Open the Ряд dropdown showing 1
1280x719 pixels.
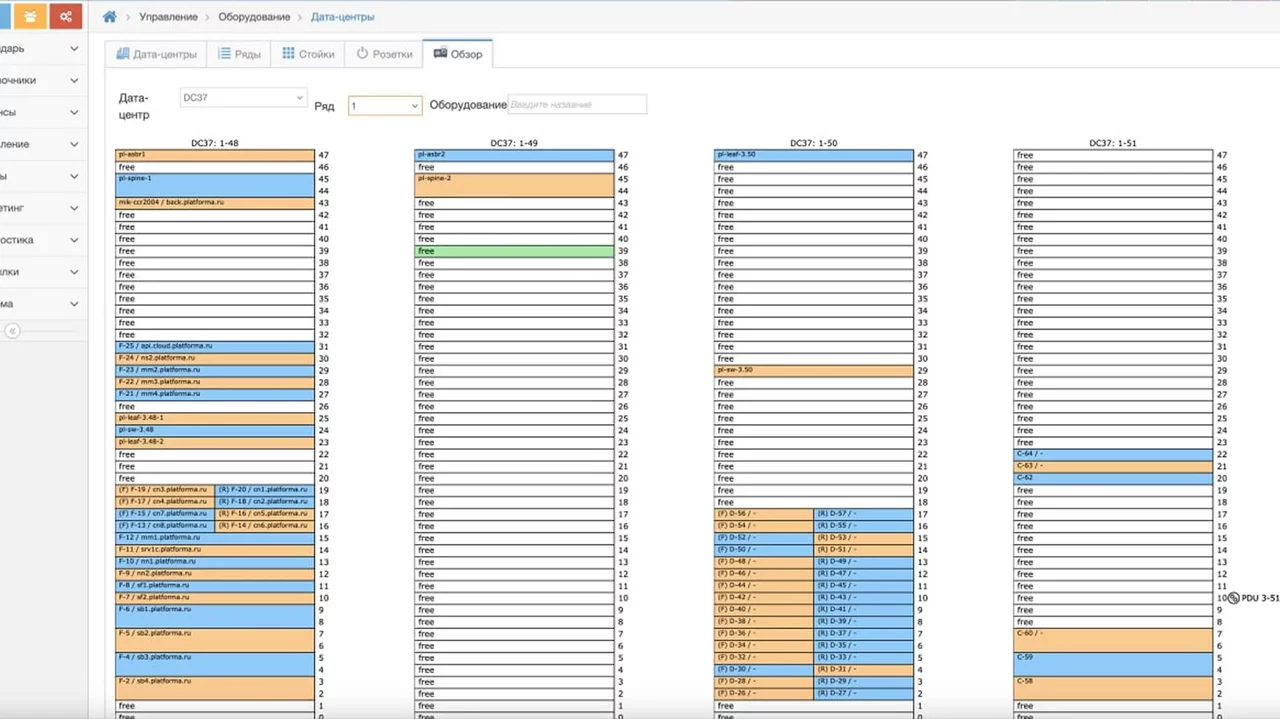(385, 105)
